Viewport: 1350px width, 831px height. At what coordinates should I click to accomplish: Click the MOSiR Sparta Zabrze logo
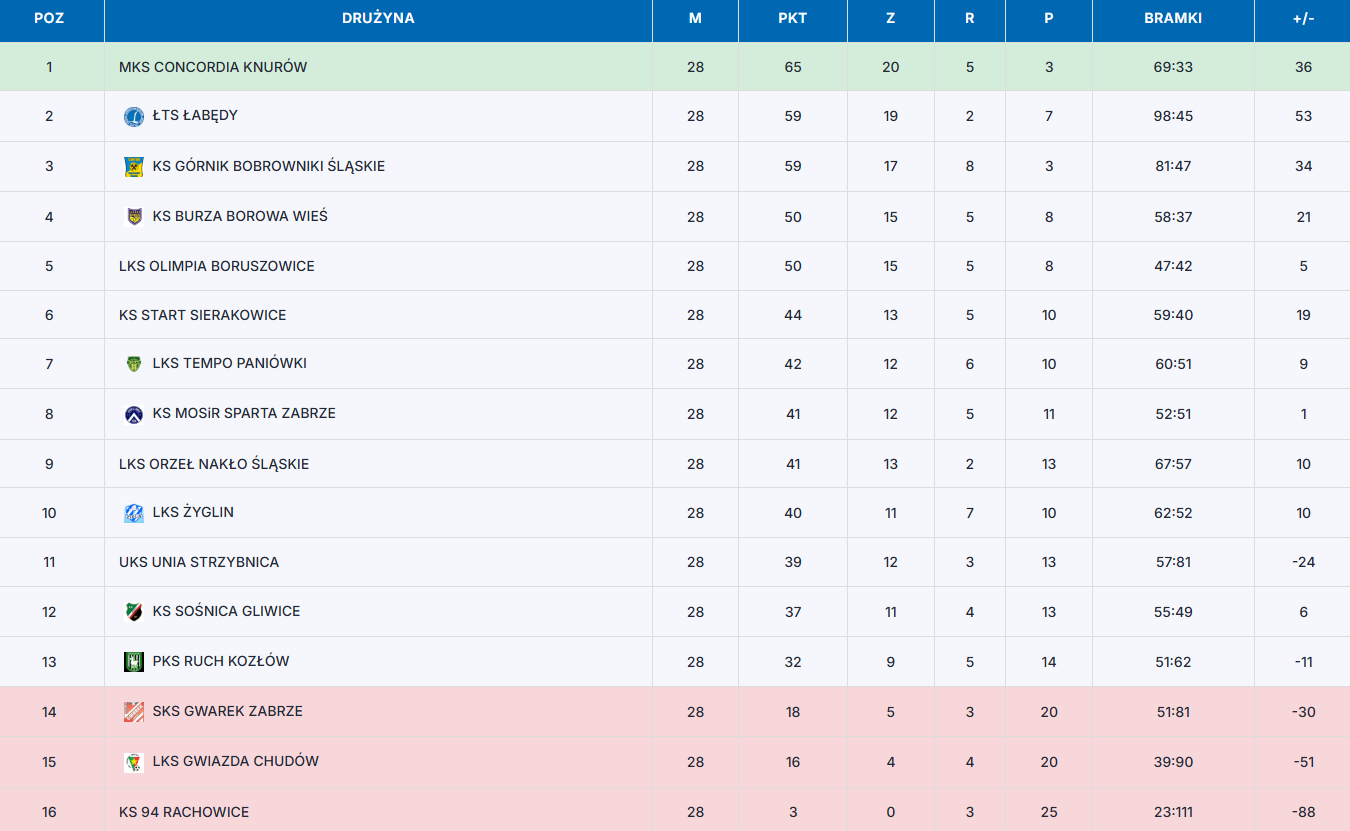point(134,414)
